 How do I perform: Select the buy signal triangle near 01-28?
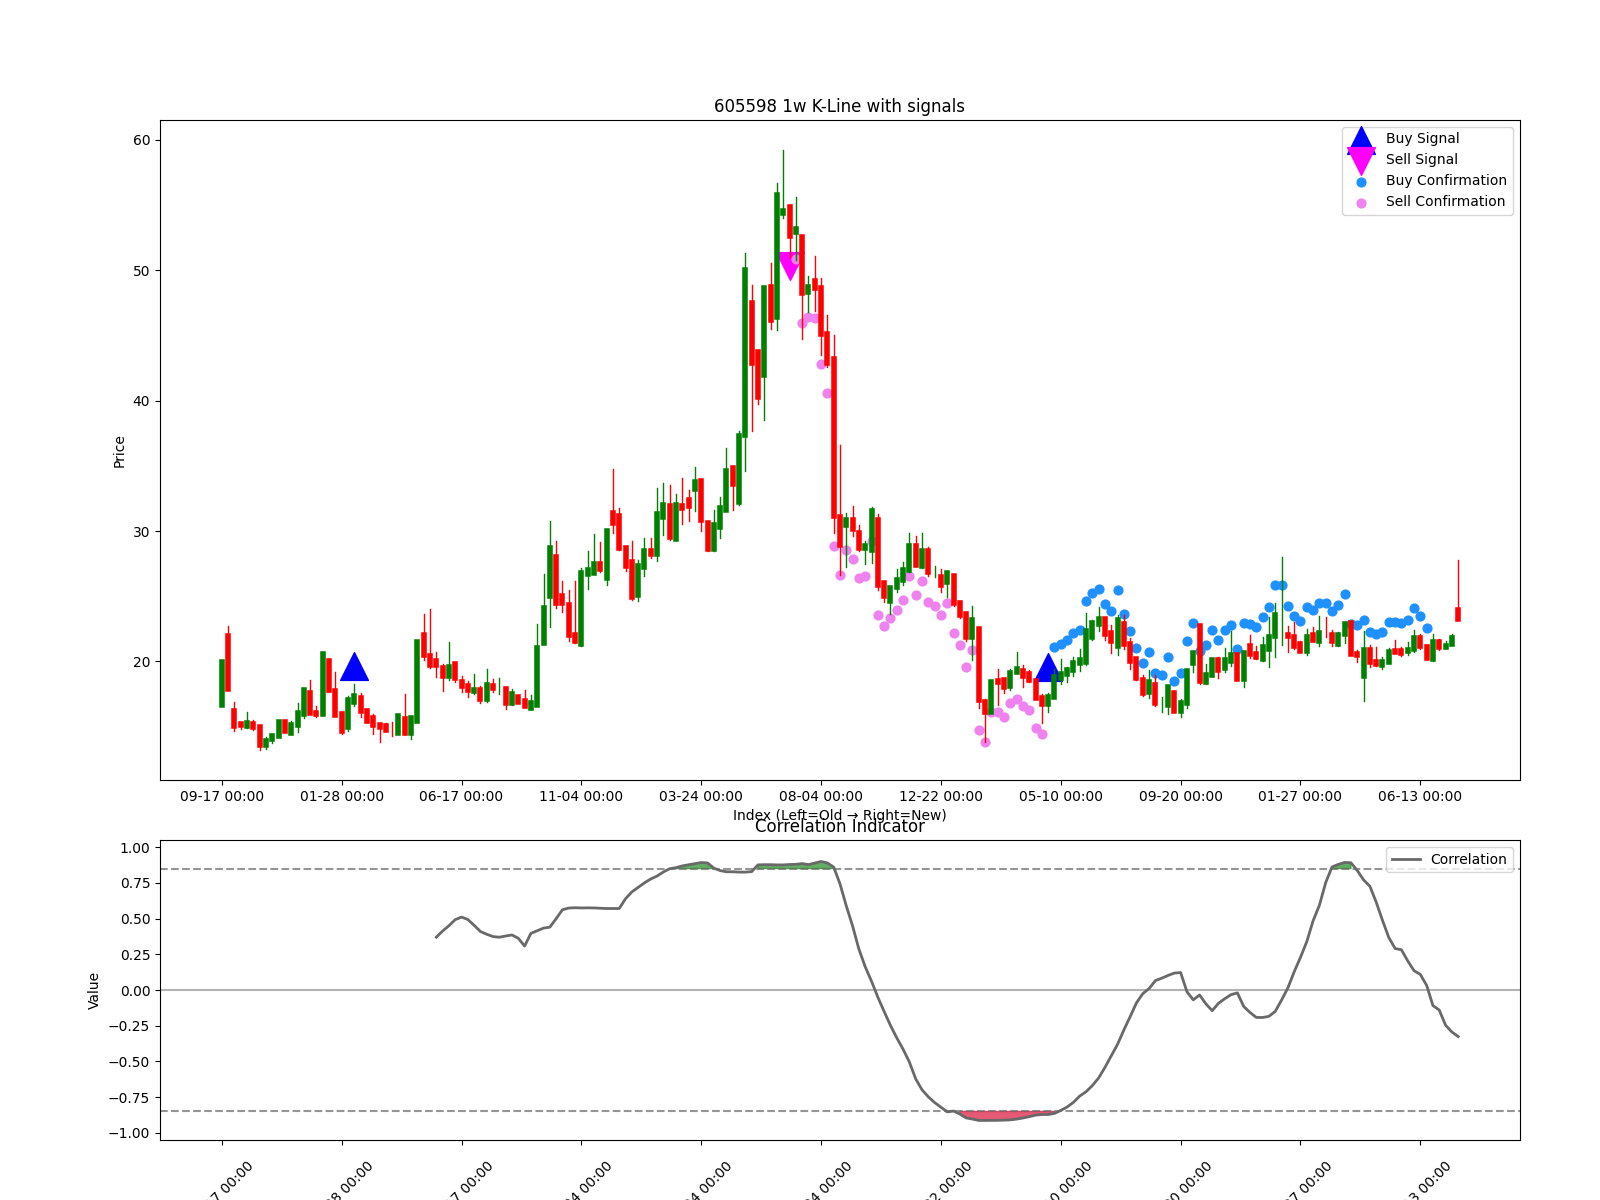(354, 667)
